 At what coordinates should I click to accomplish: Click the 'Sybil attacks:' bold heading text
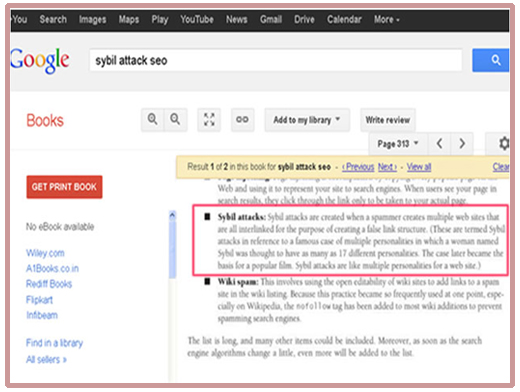[242, 217]
